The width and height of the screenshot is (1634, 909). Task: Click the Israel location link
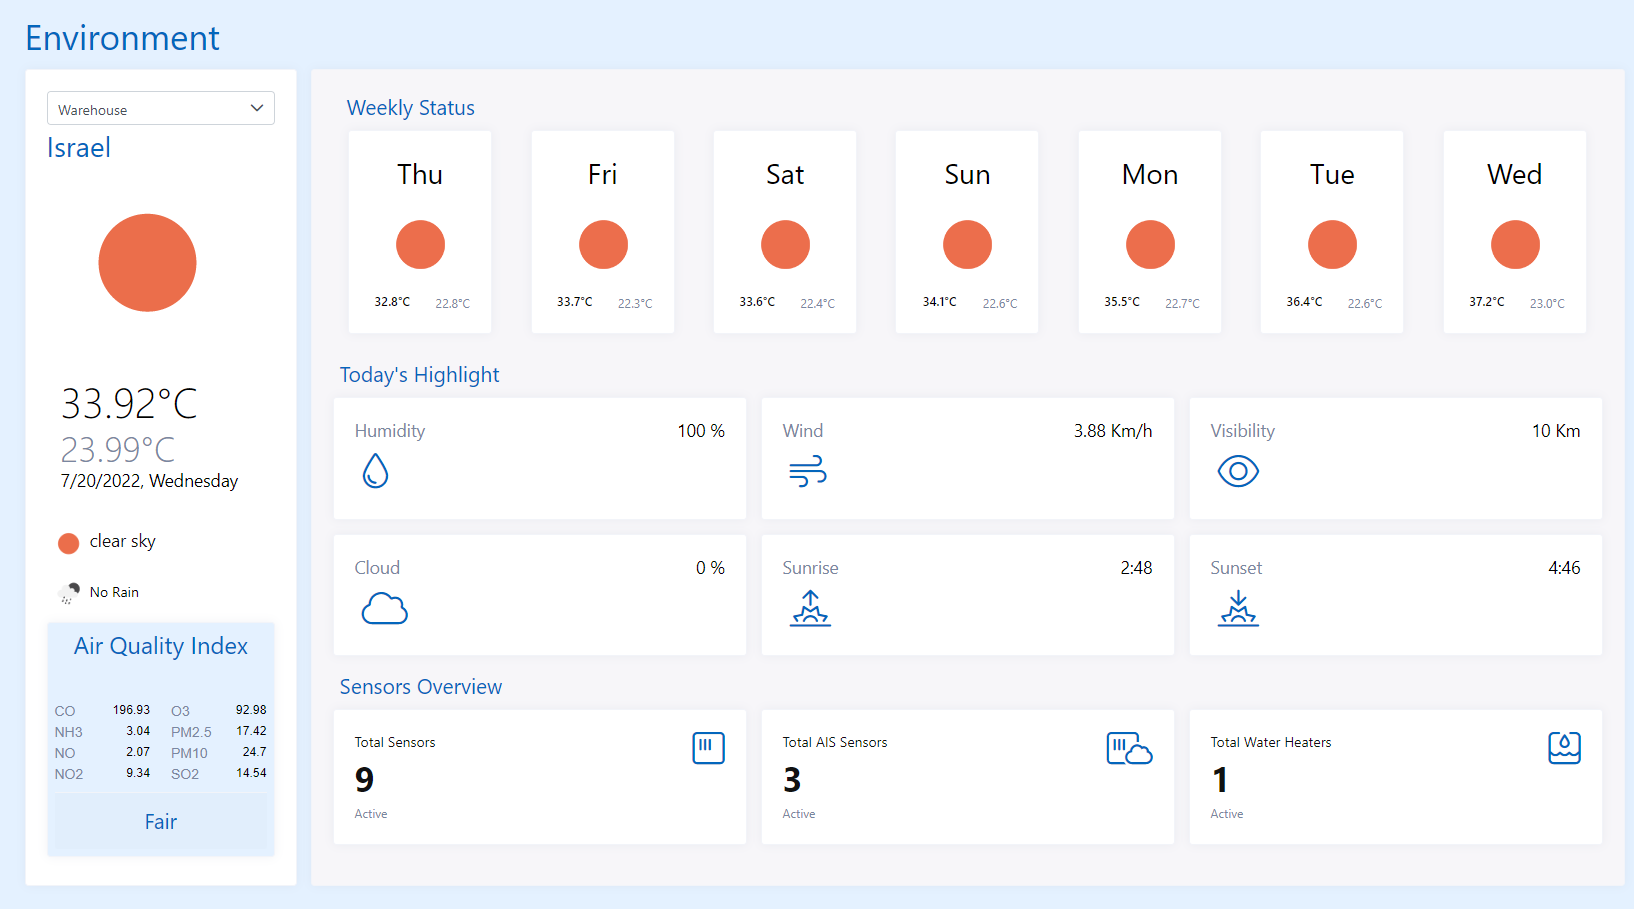[78, 147]
